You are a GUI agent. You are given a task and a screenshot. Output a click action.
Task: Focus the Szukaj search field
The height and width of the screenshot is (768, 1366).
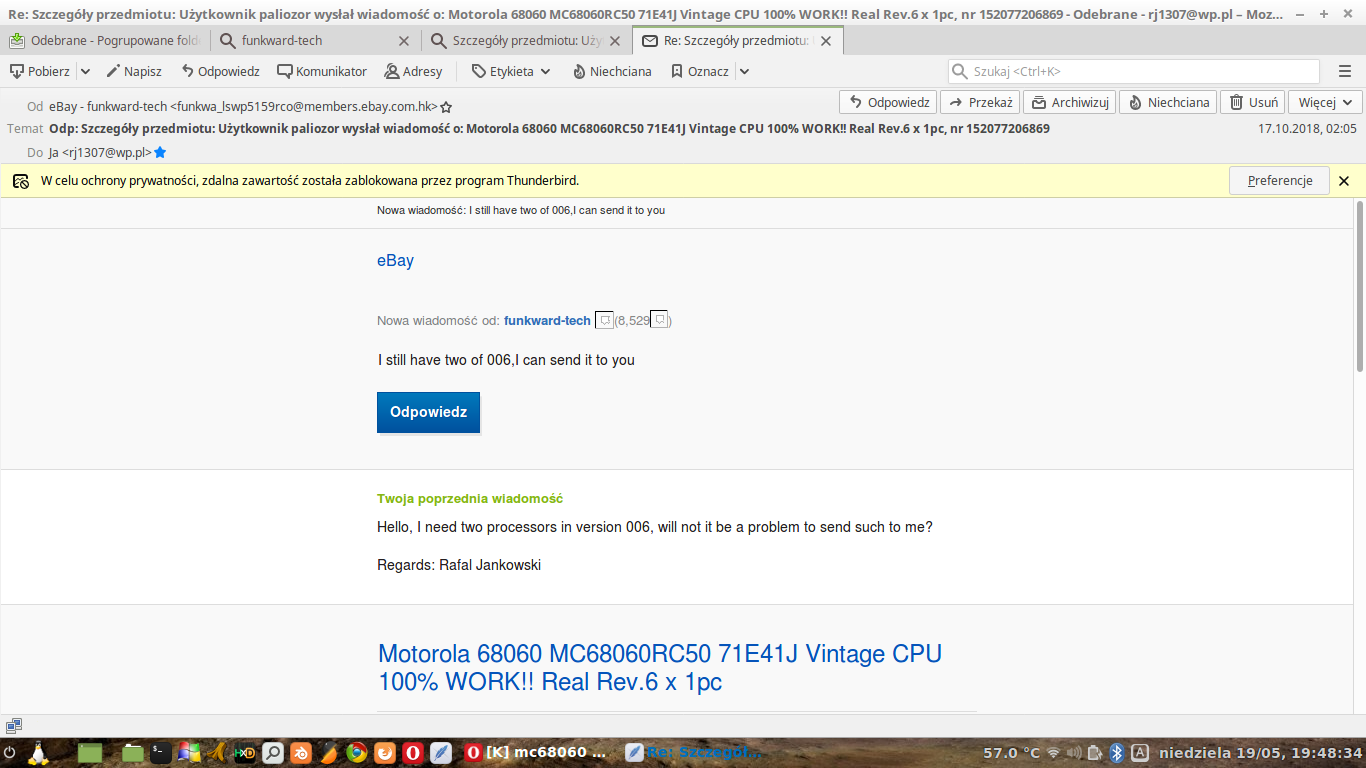[1133, 71]
